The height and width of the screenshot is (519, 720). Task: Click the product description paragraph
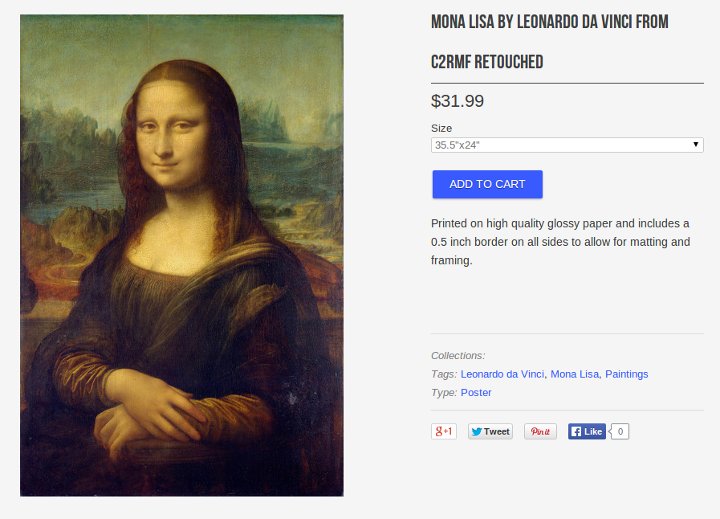point(561,242)
